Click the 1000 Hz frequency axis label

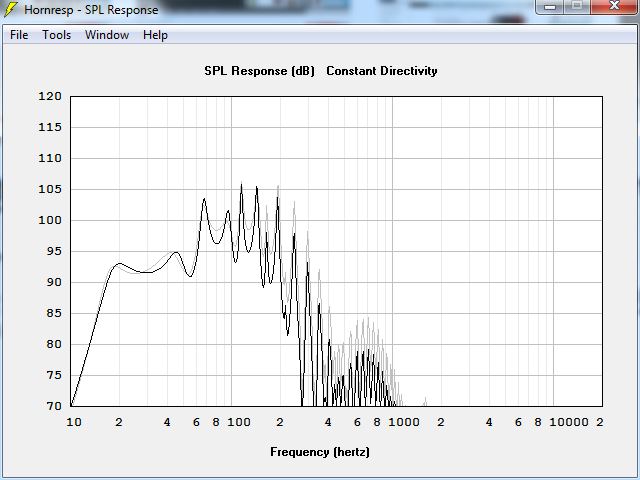click(x=404, y=422)
